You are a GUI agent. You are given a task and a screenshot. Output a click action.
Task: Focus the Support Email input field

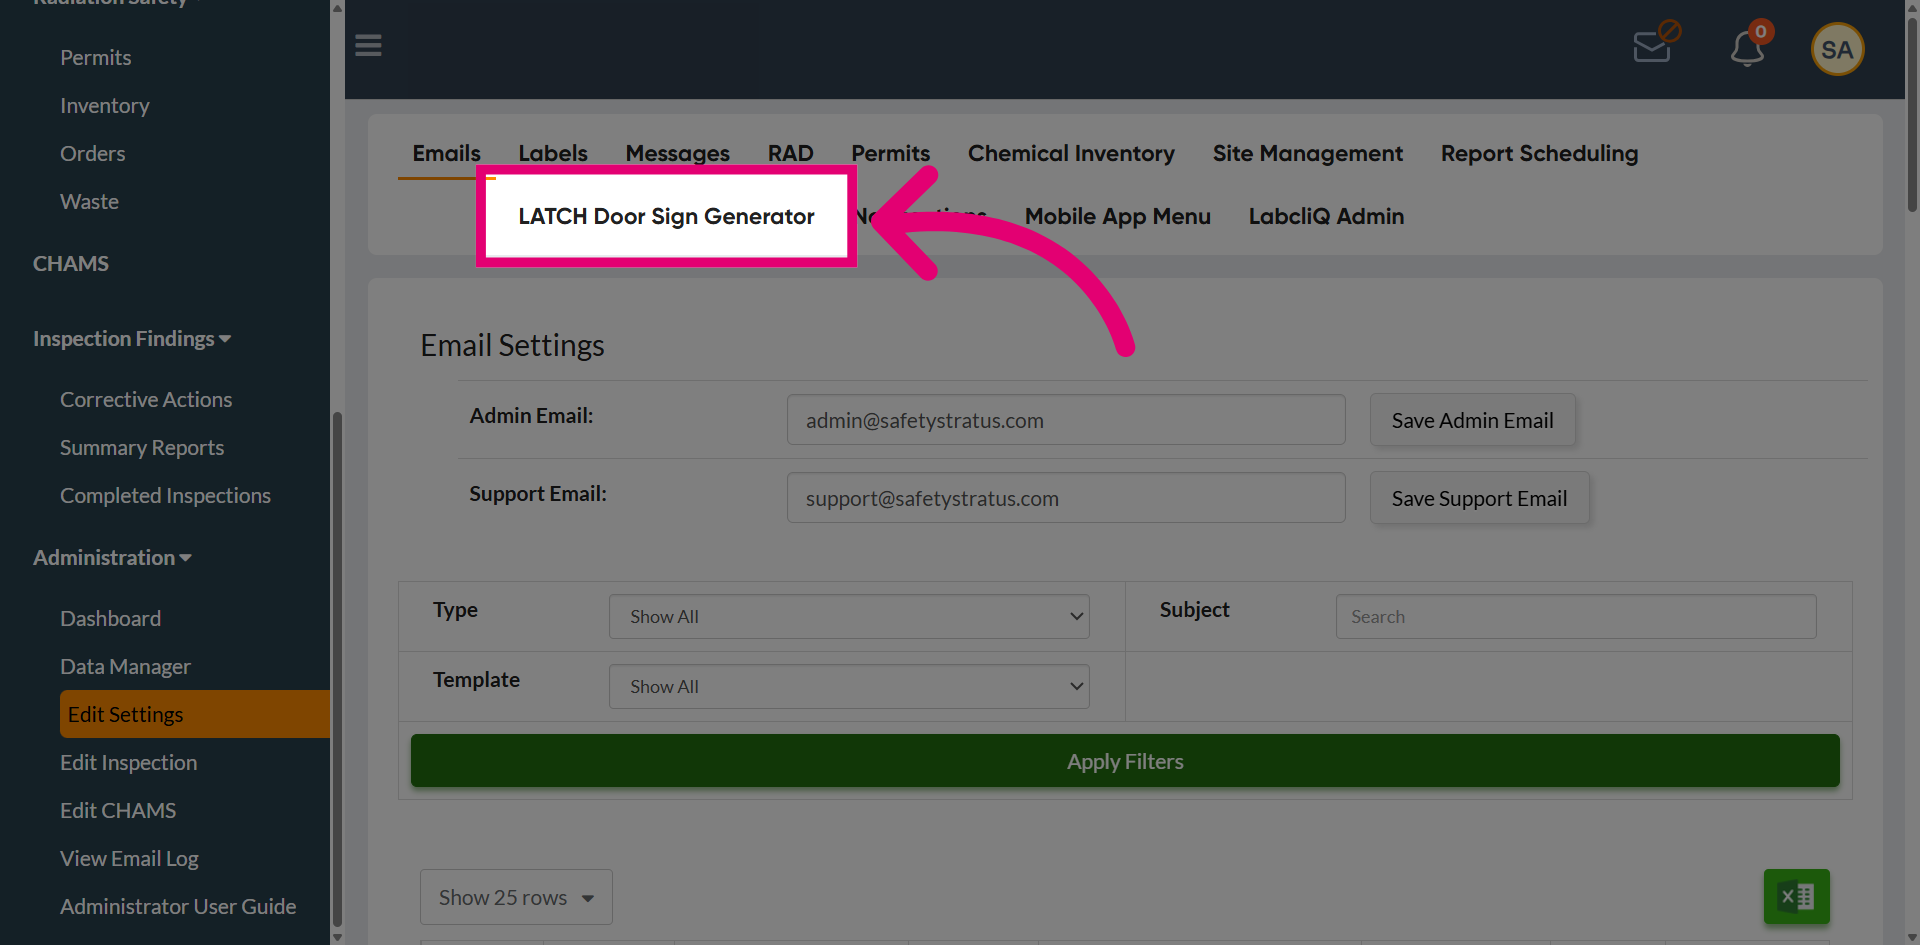(1066, 498)
